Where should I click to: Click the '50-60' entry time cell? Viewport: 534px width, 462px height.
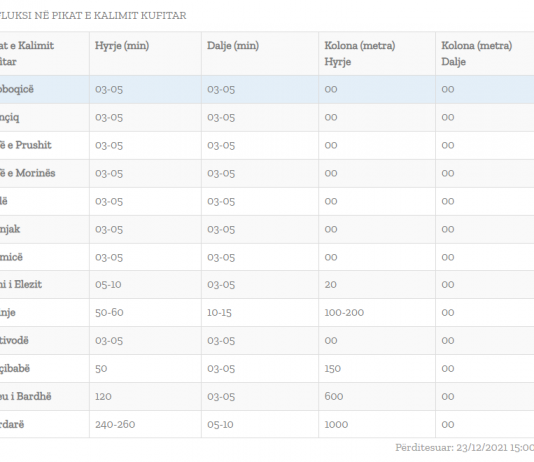pyautogui.click(x=109, y=313)
